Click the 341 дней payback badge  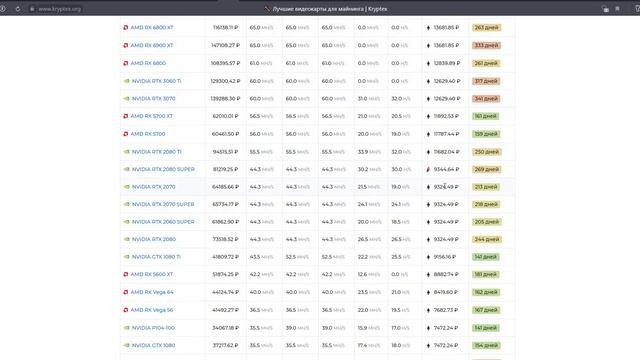click(x=486, y=99)
